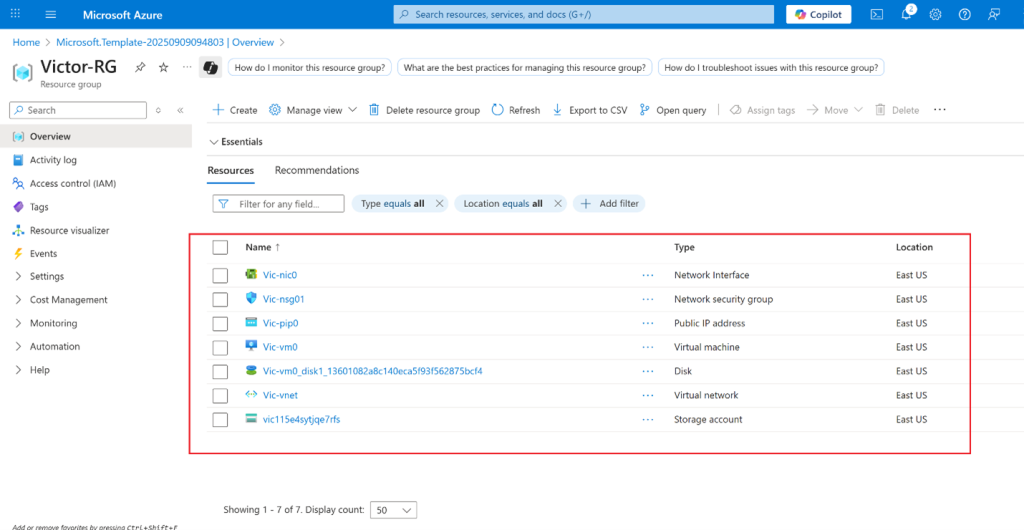Check the box for Vic-pip0

point(220,323)
